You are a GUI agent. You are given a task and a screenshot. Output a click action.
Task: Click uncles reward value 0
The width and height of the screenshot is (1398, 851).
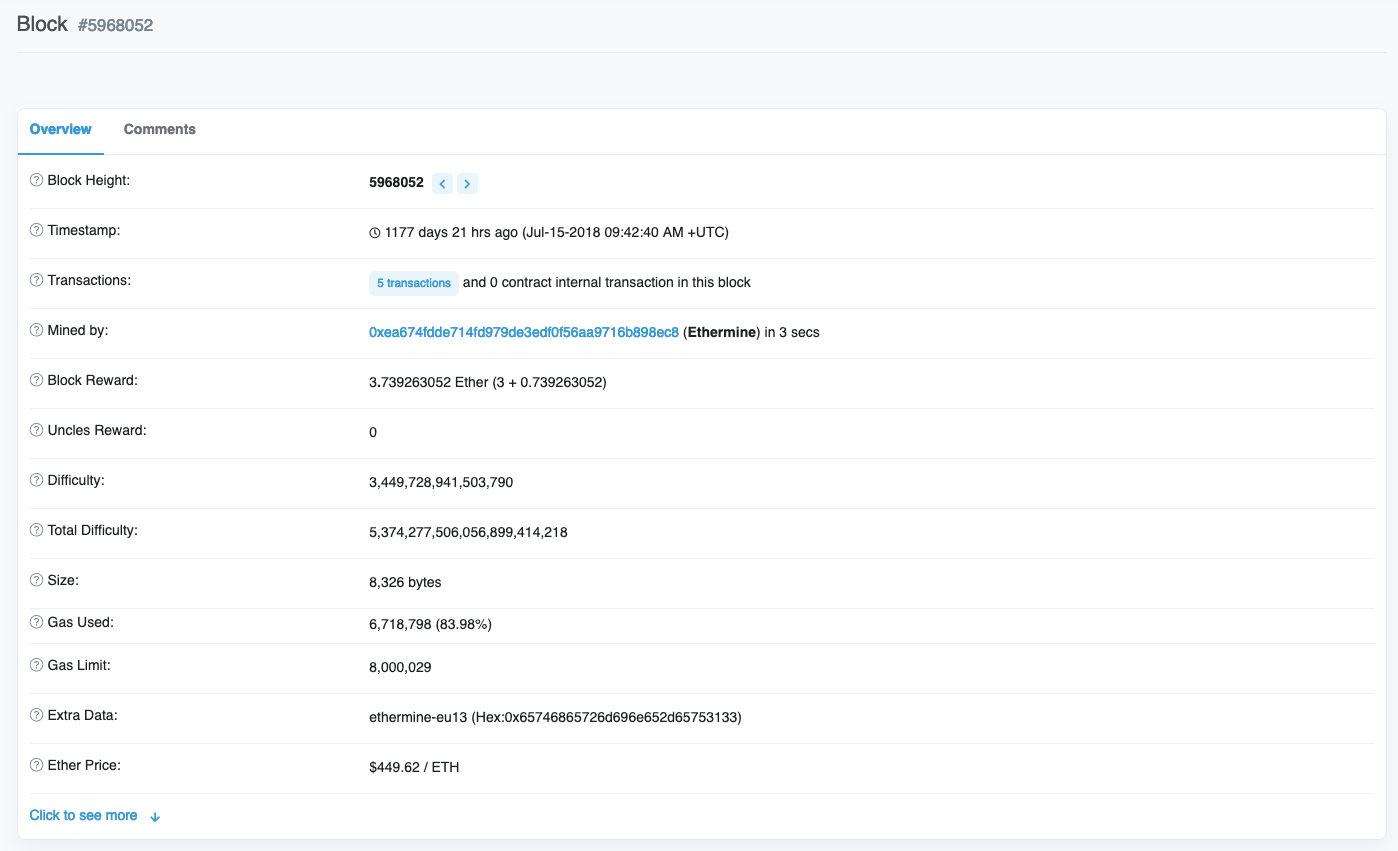tap(373, 432)
